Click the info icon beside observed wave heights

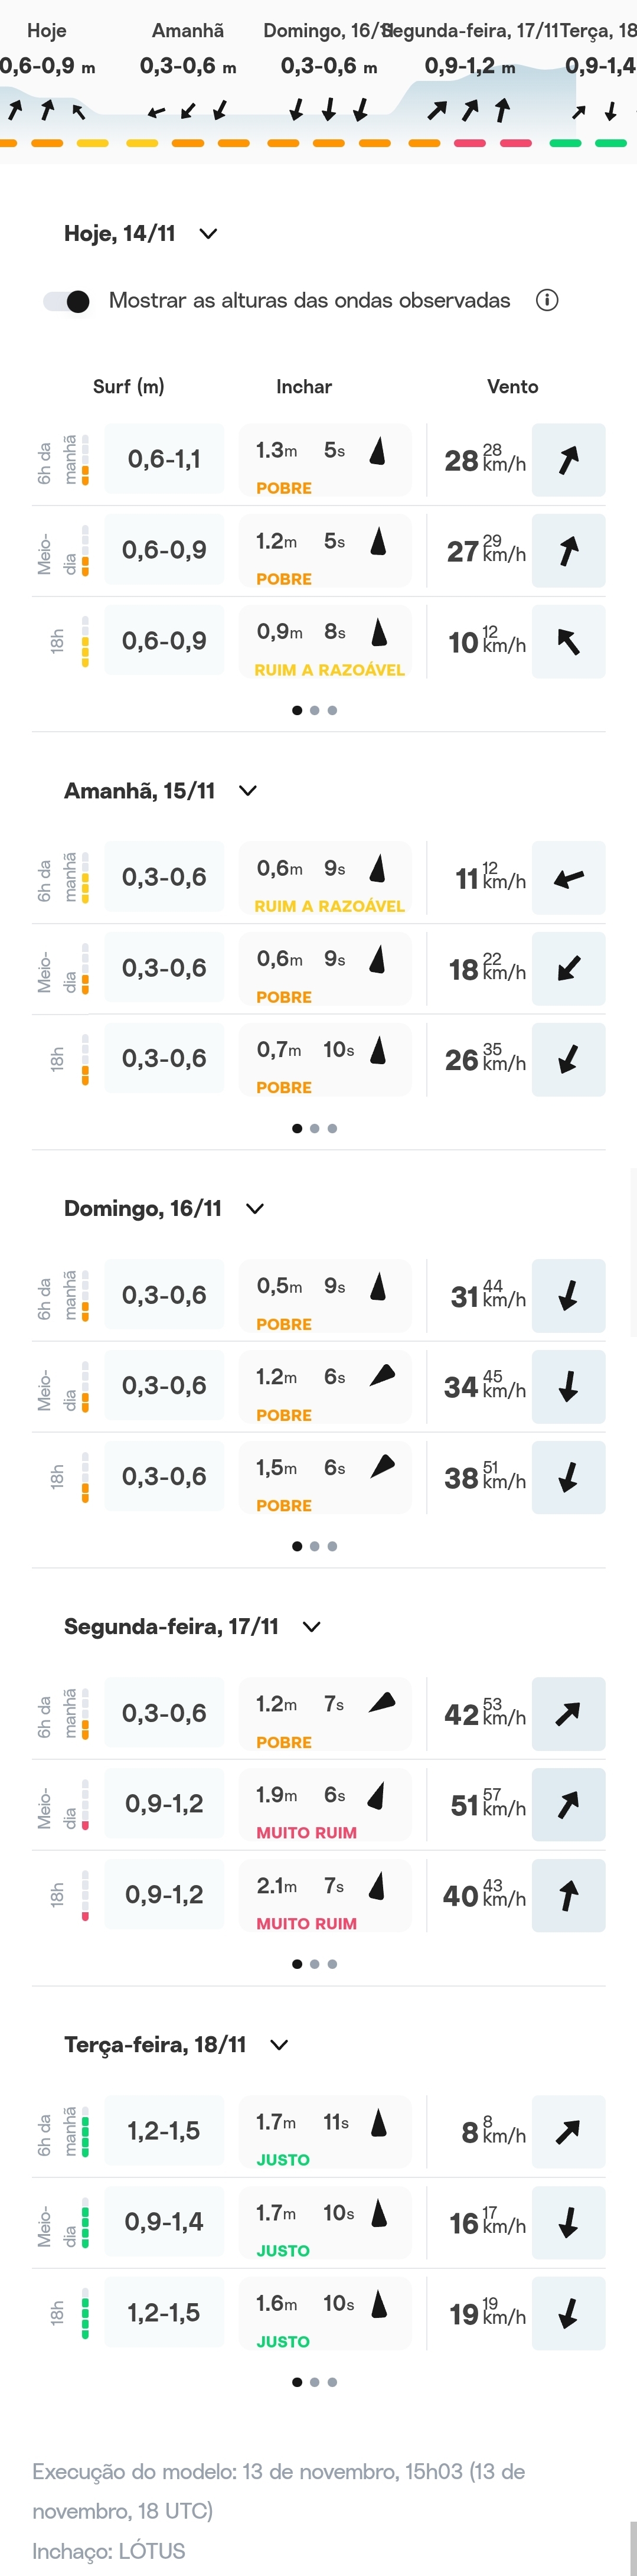tap(547, 300)
